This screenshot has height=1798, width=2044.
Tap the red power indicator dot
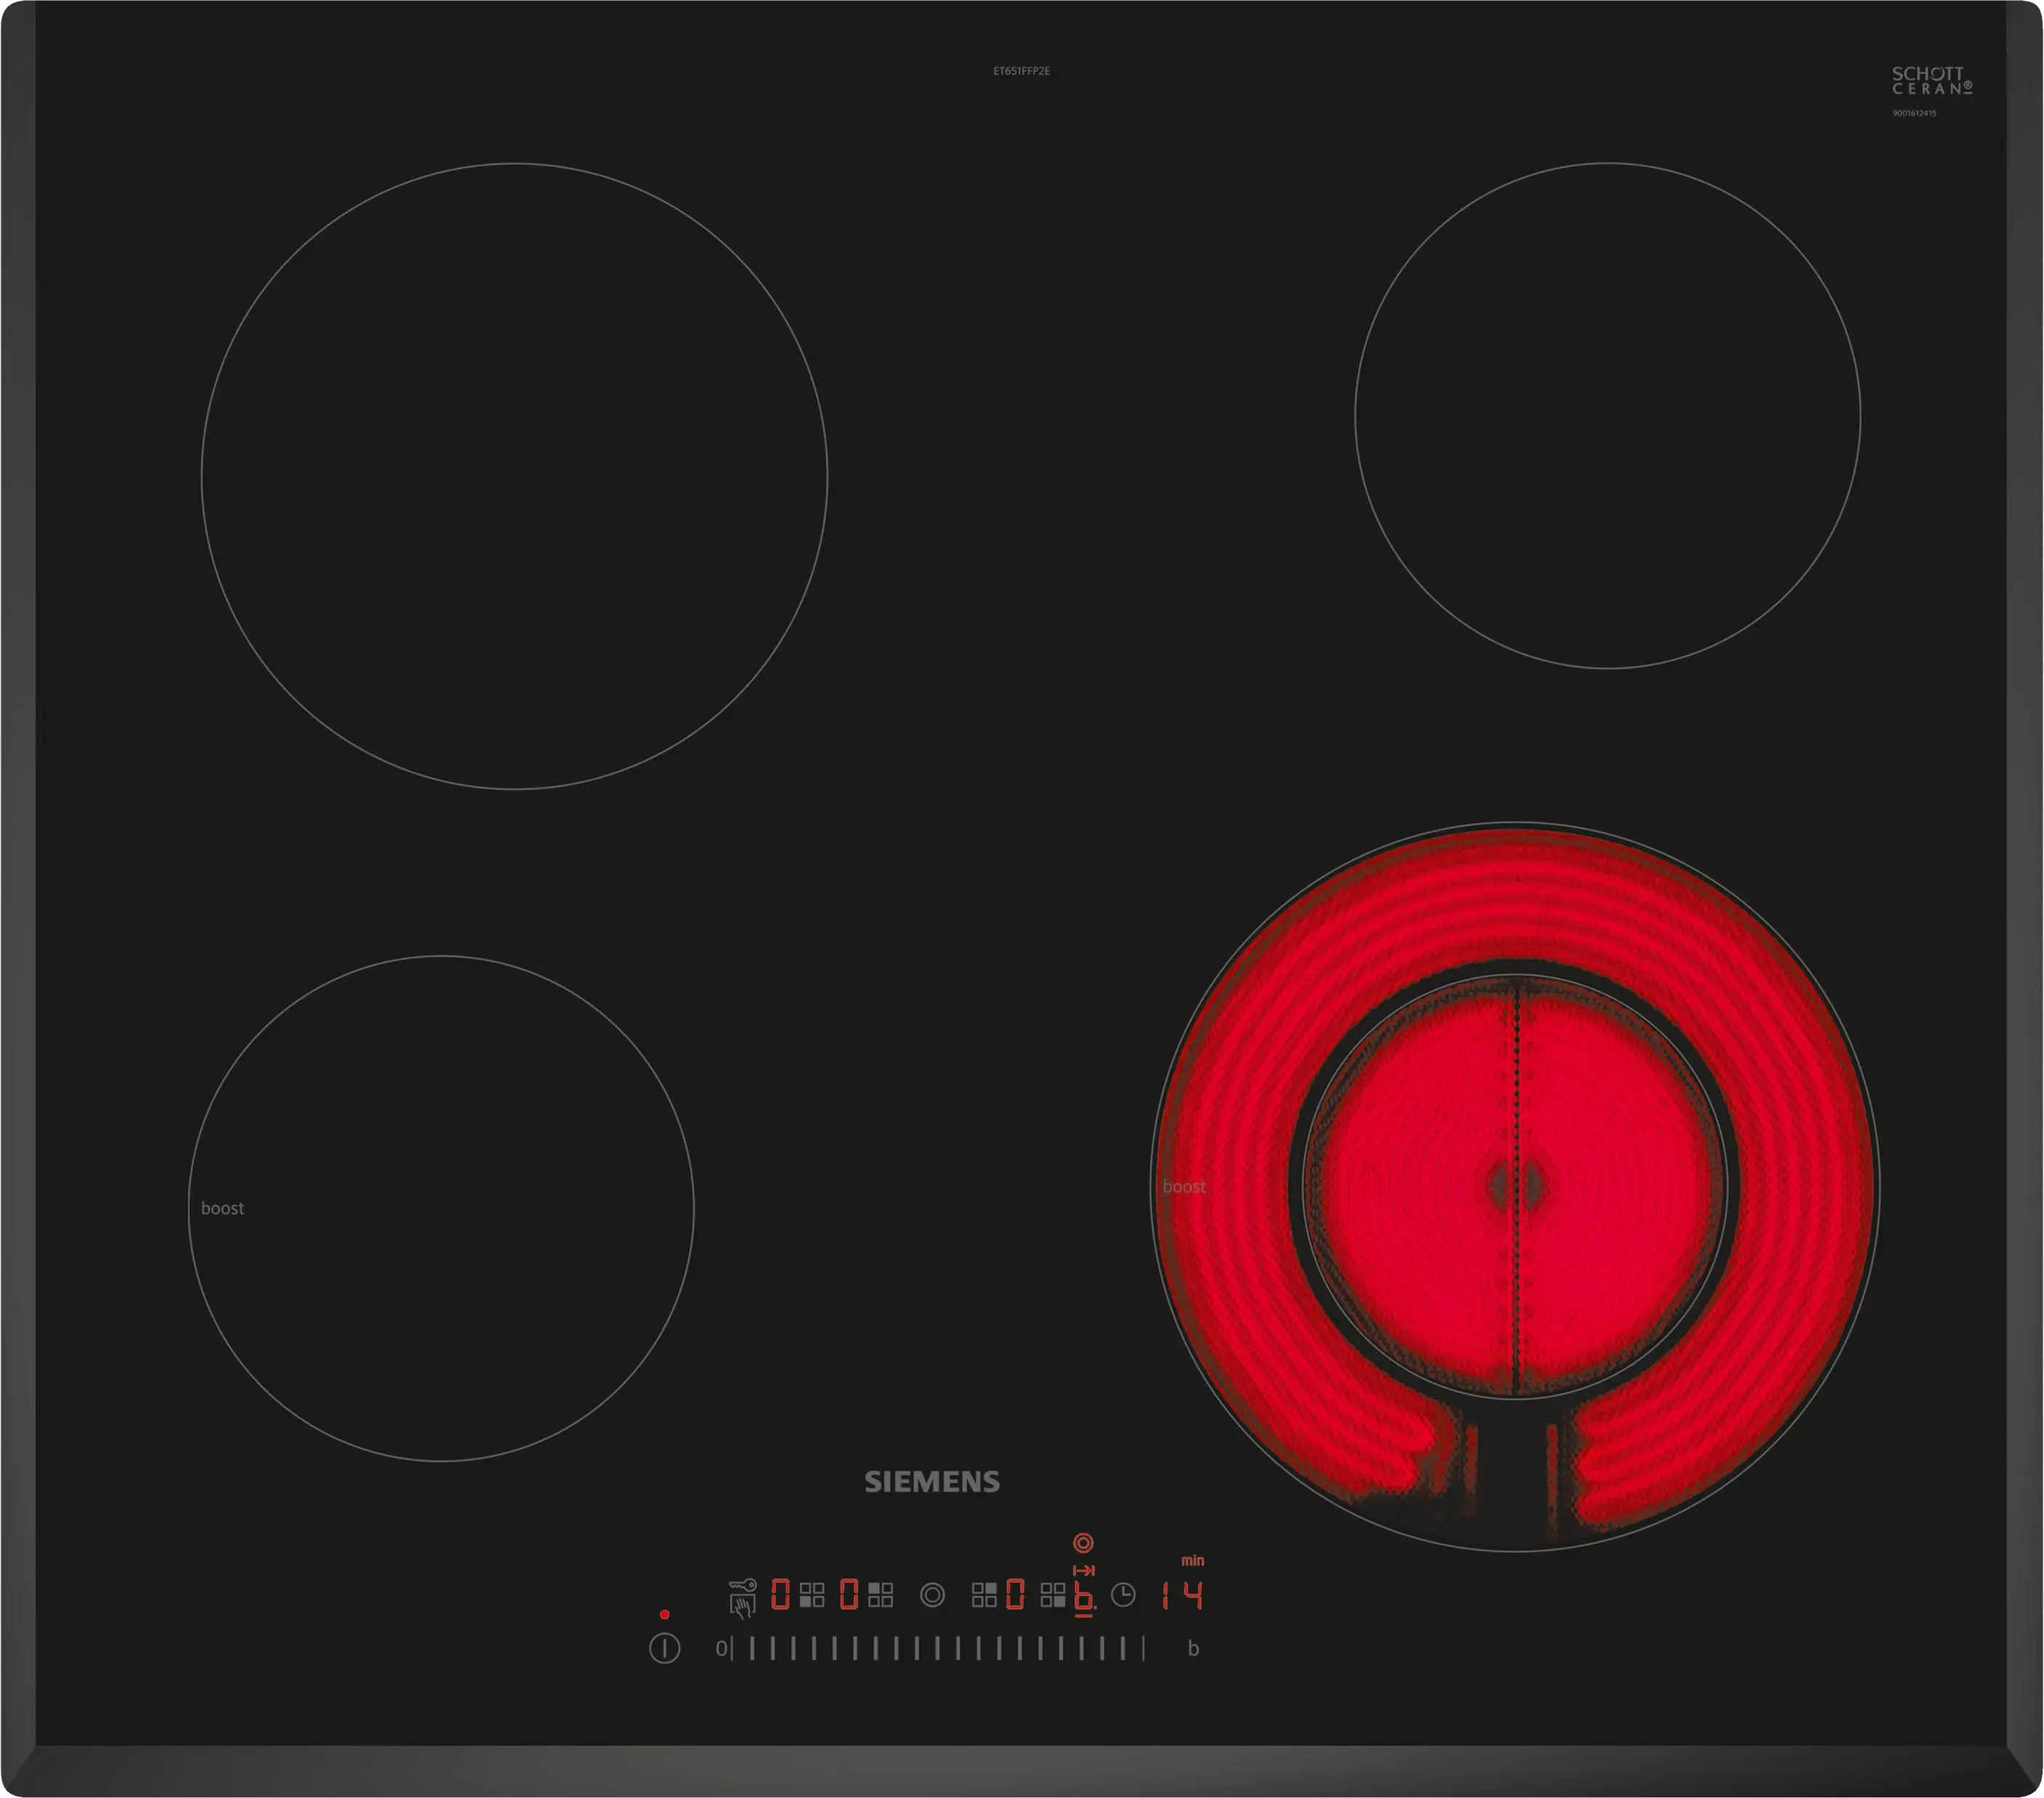click(665, 1614)
